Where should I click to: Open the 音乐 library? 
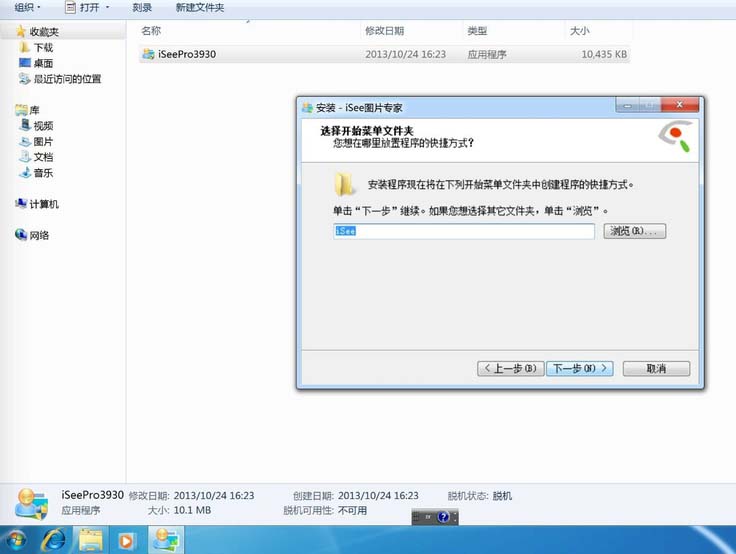click(43, 173)
